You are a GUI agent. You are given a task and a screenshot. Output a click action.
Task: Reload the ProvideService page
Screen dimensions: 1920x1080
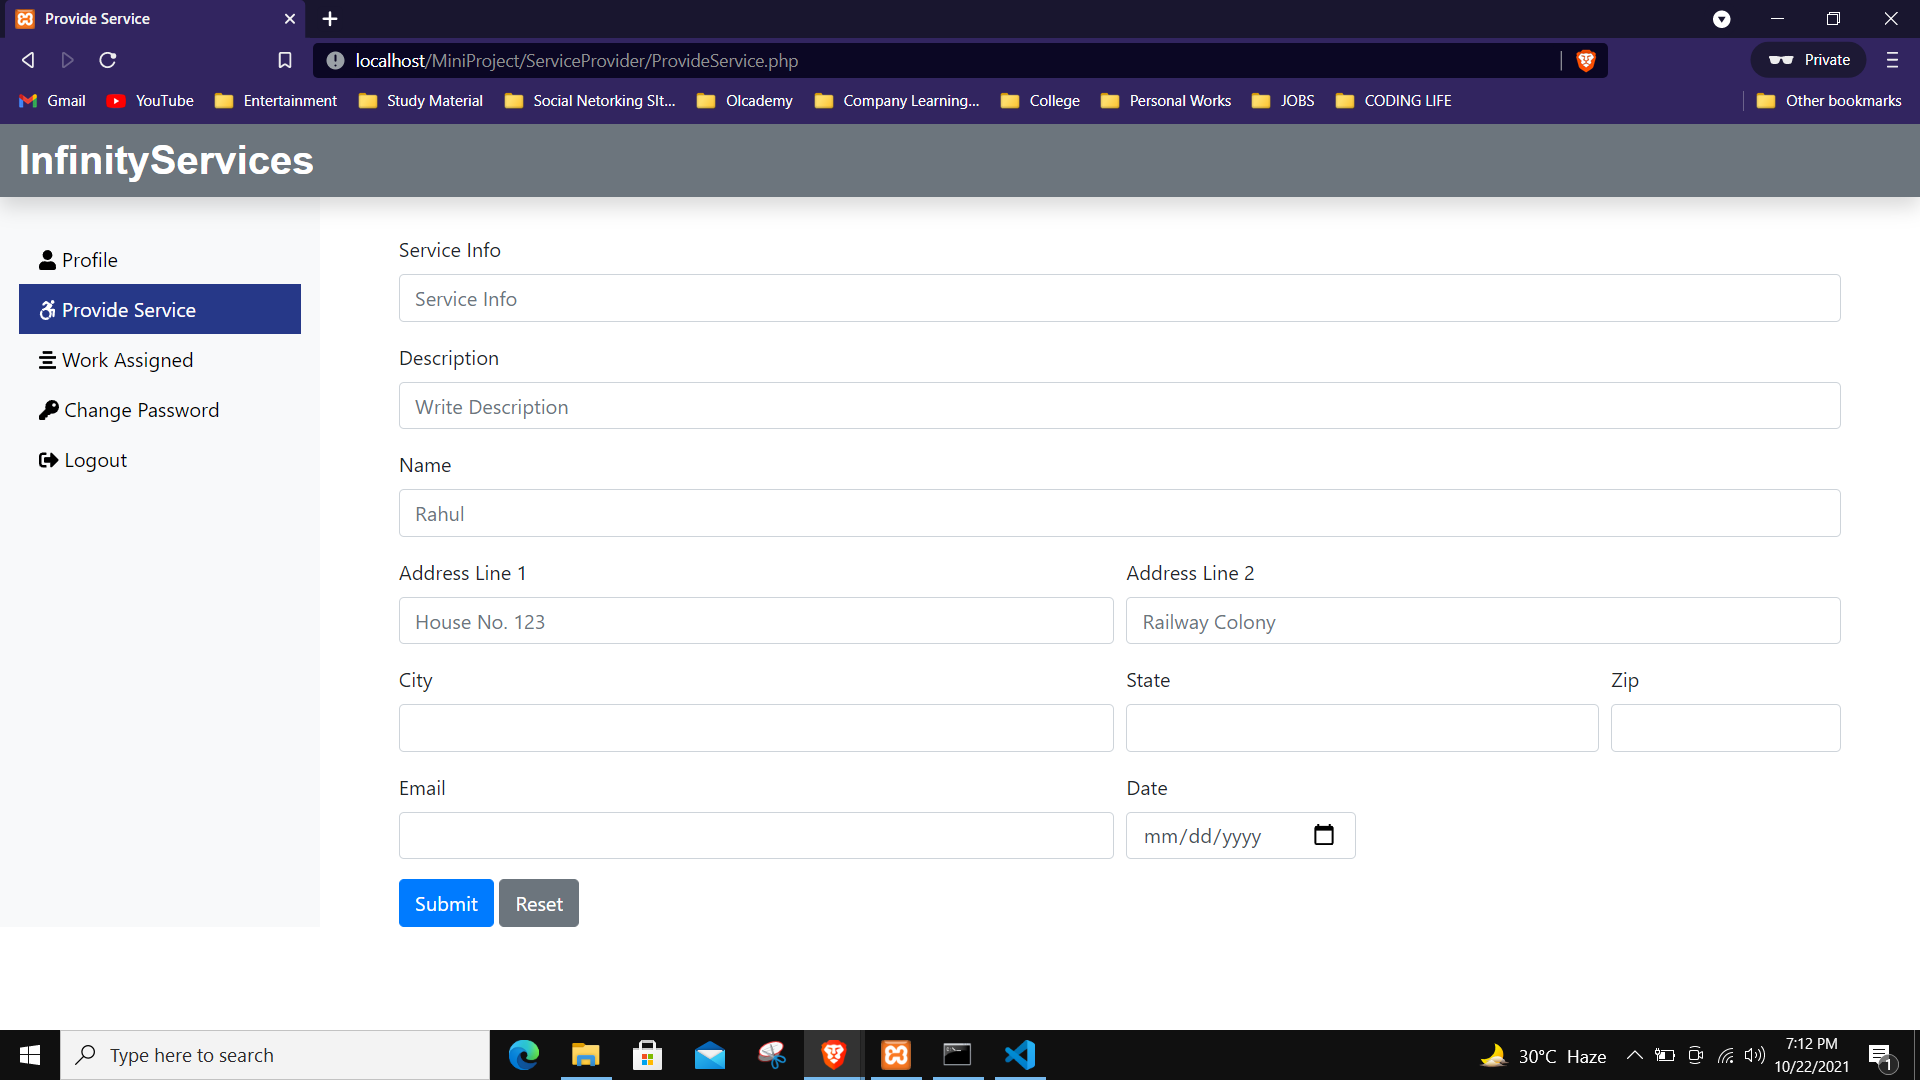[x=107, y=60]
